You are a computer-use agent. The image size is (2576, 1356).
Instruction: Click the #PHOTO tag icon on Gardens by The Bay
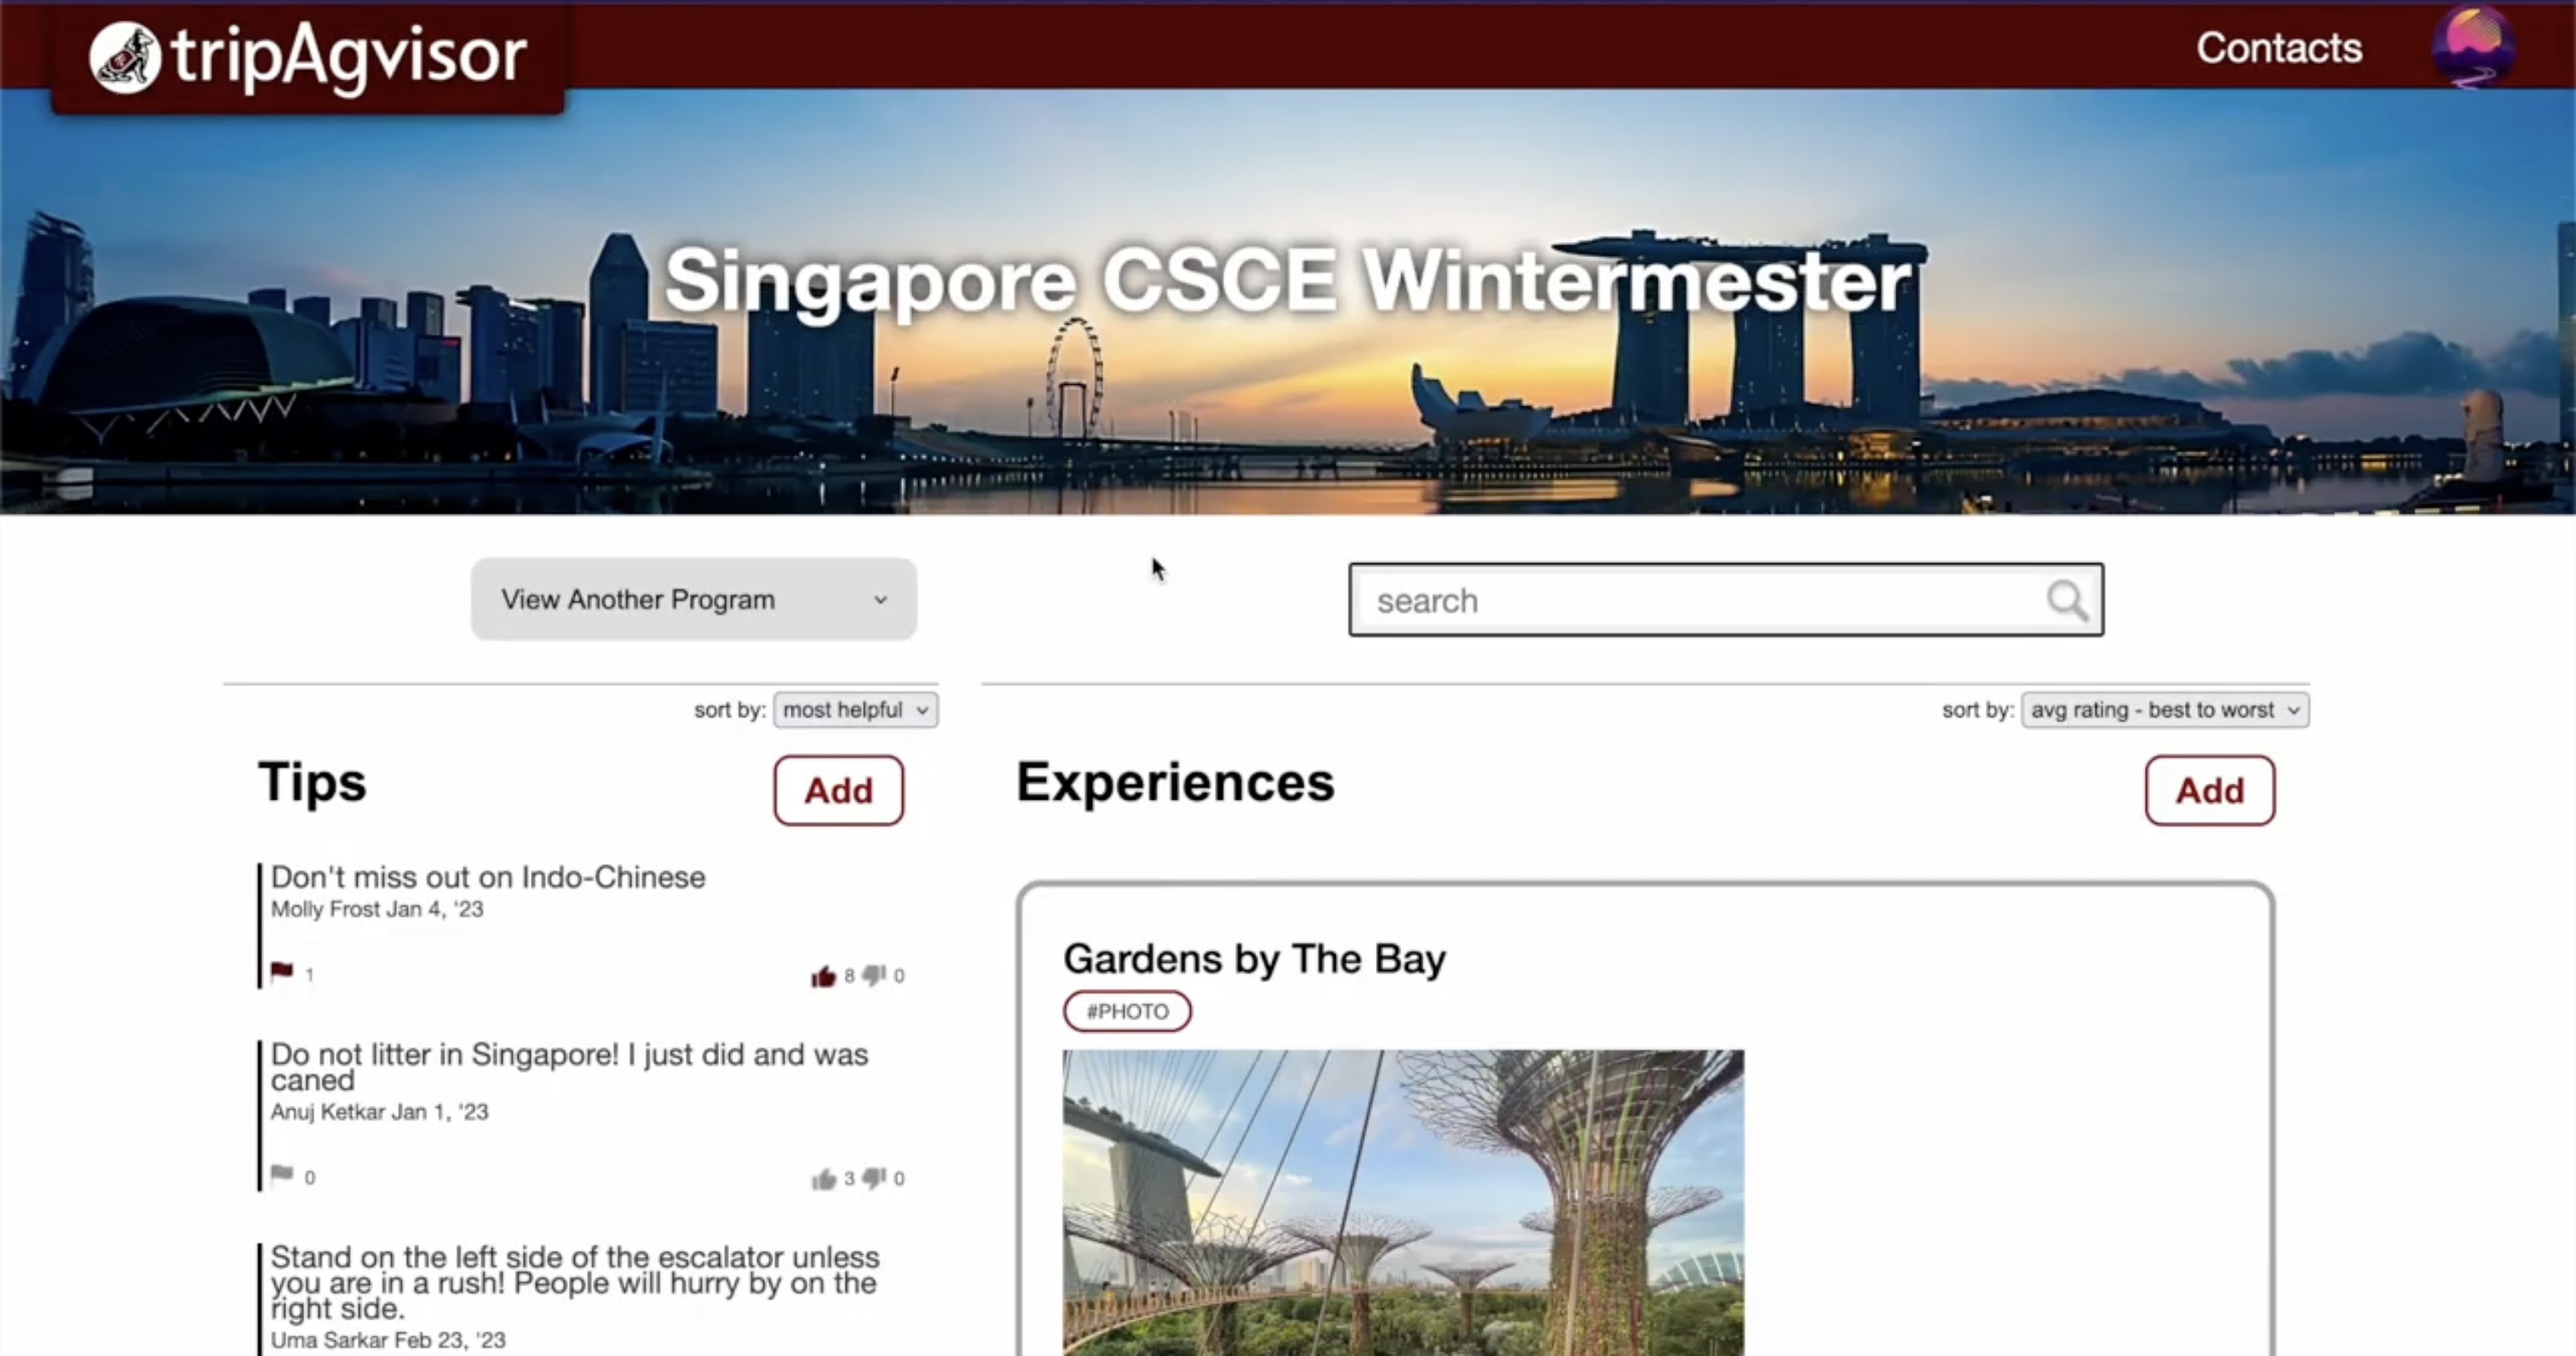(x=1126, y=1010)
